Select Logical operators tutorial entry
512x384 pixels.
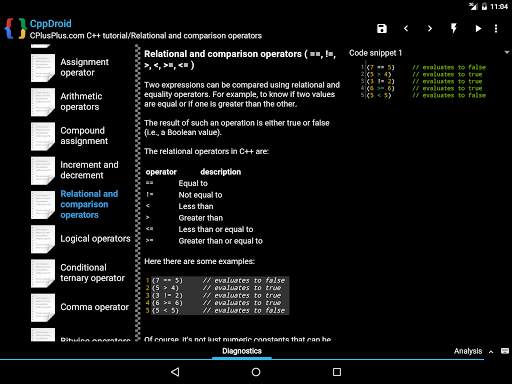(95, 239)
